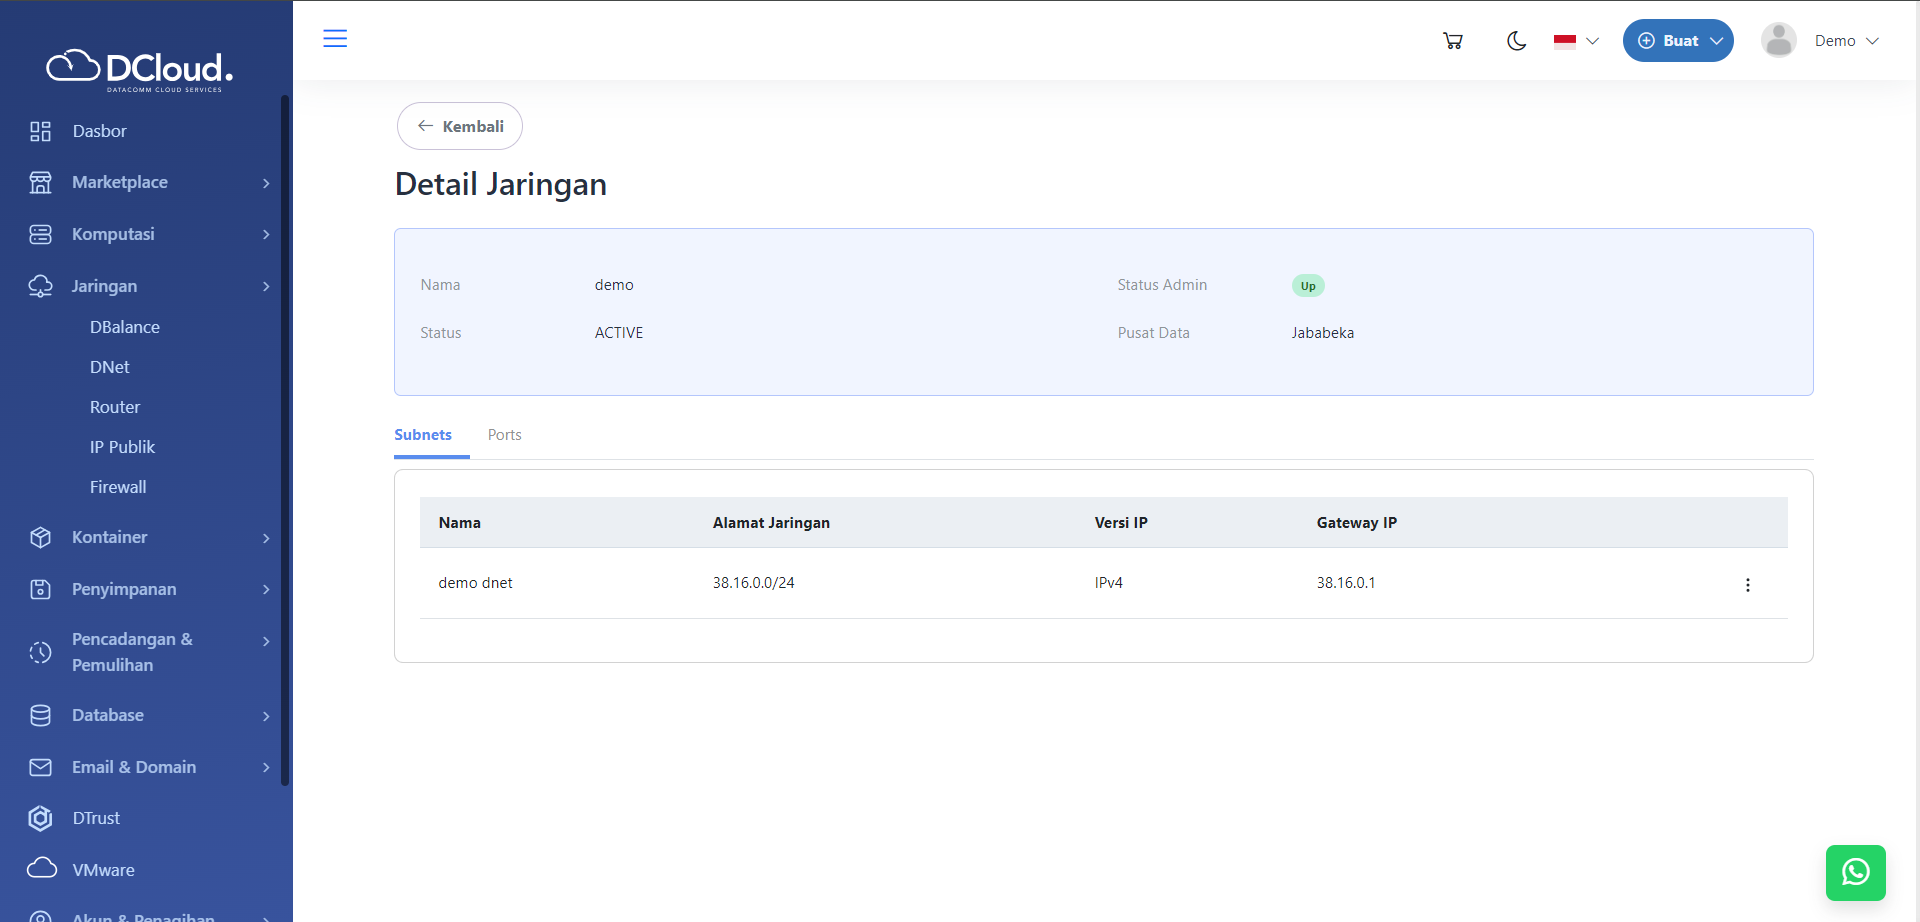Click the Dasbor grid icon
This screenshot has height=922, width=1920.
(x=40, y=131)
